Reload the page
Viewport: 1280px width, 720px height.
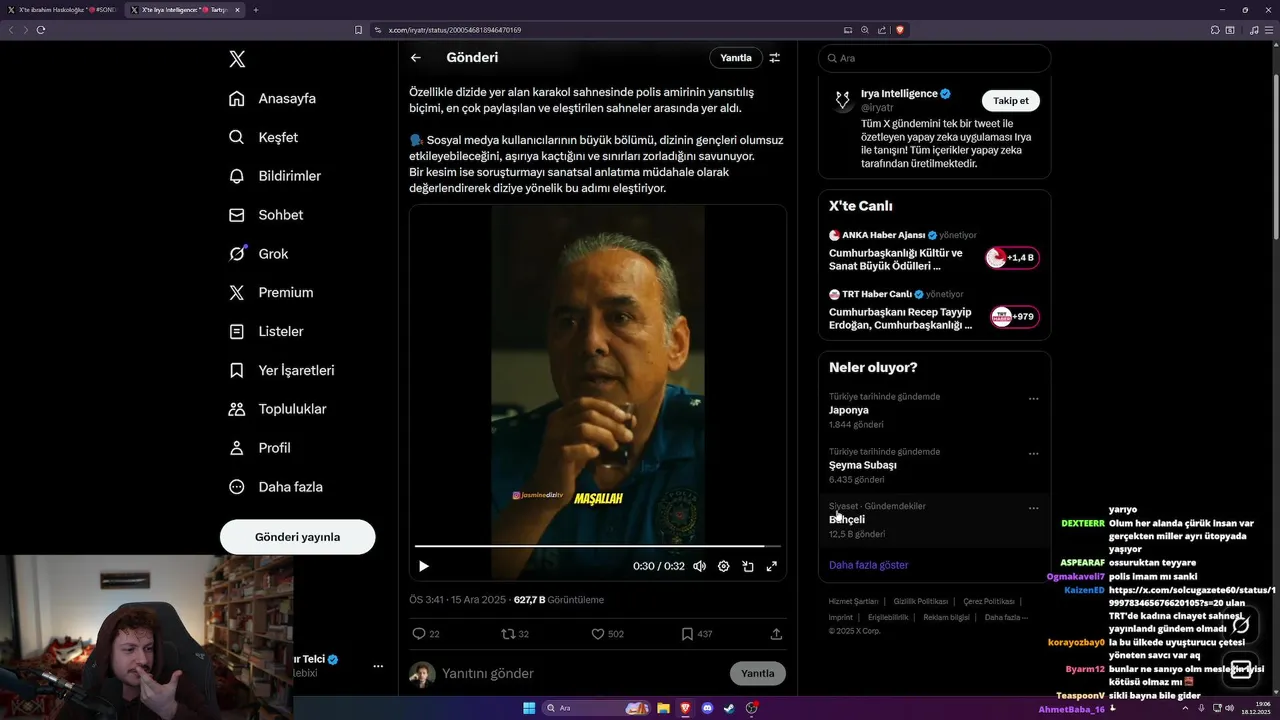[x=41, y=30]
